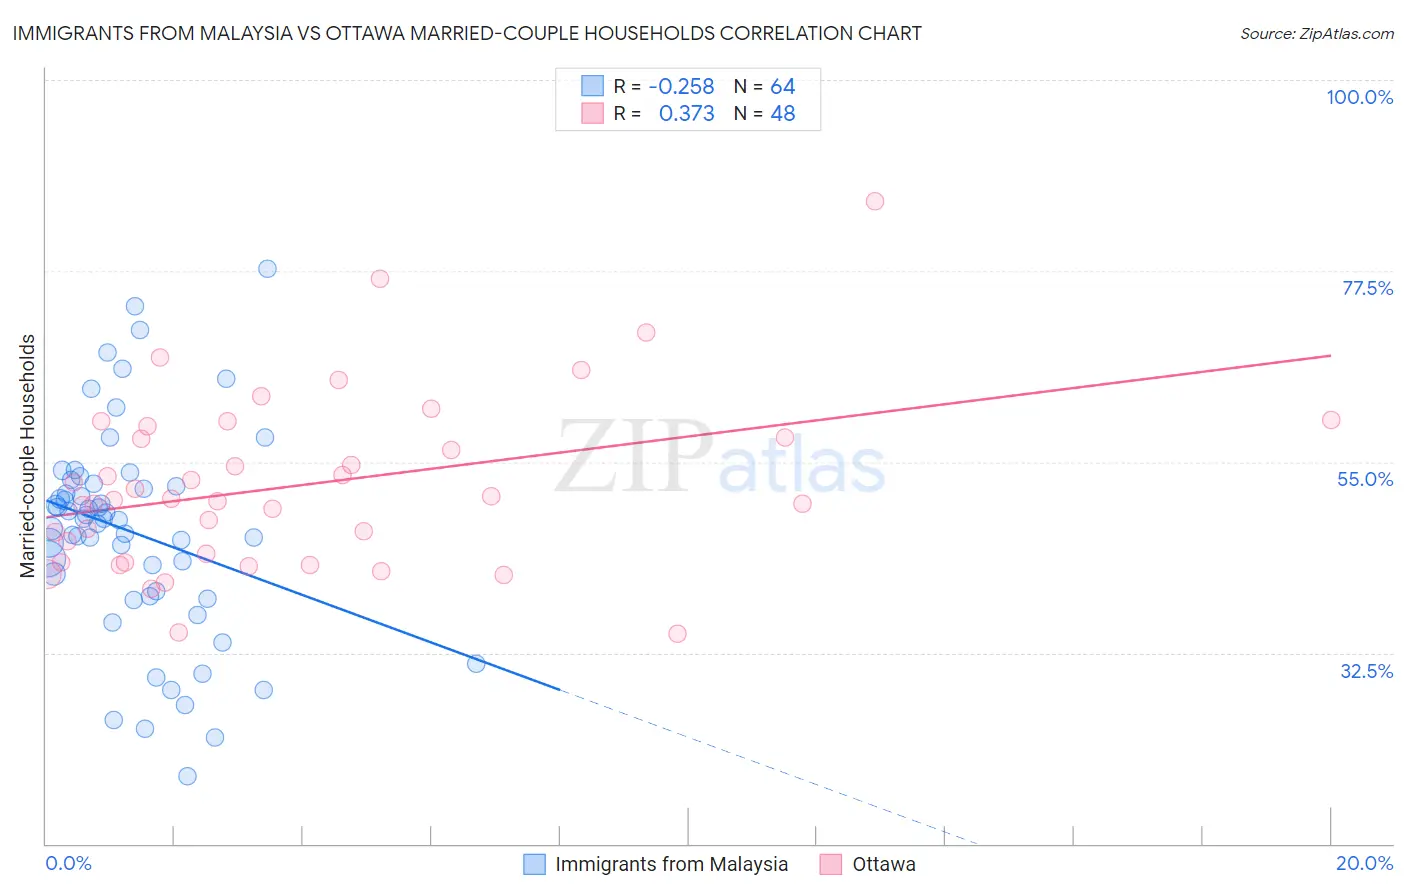Image resolution: width=1406 pixels, height=892 pixels.
Task: Click the 100.0% y-axis label
Action: point(1359,97)
